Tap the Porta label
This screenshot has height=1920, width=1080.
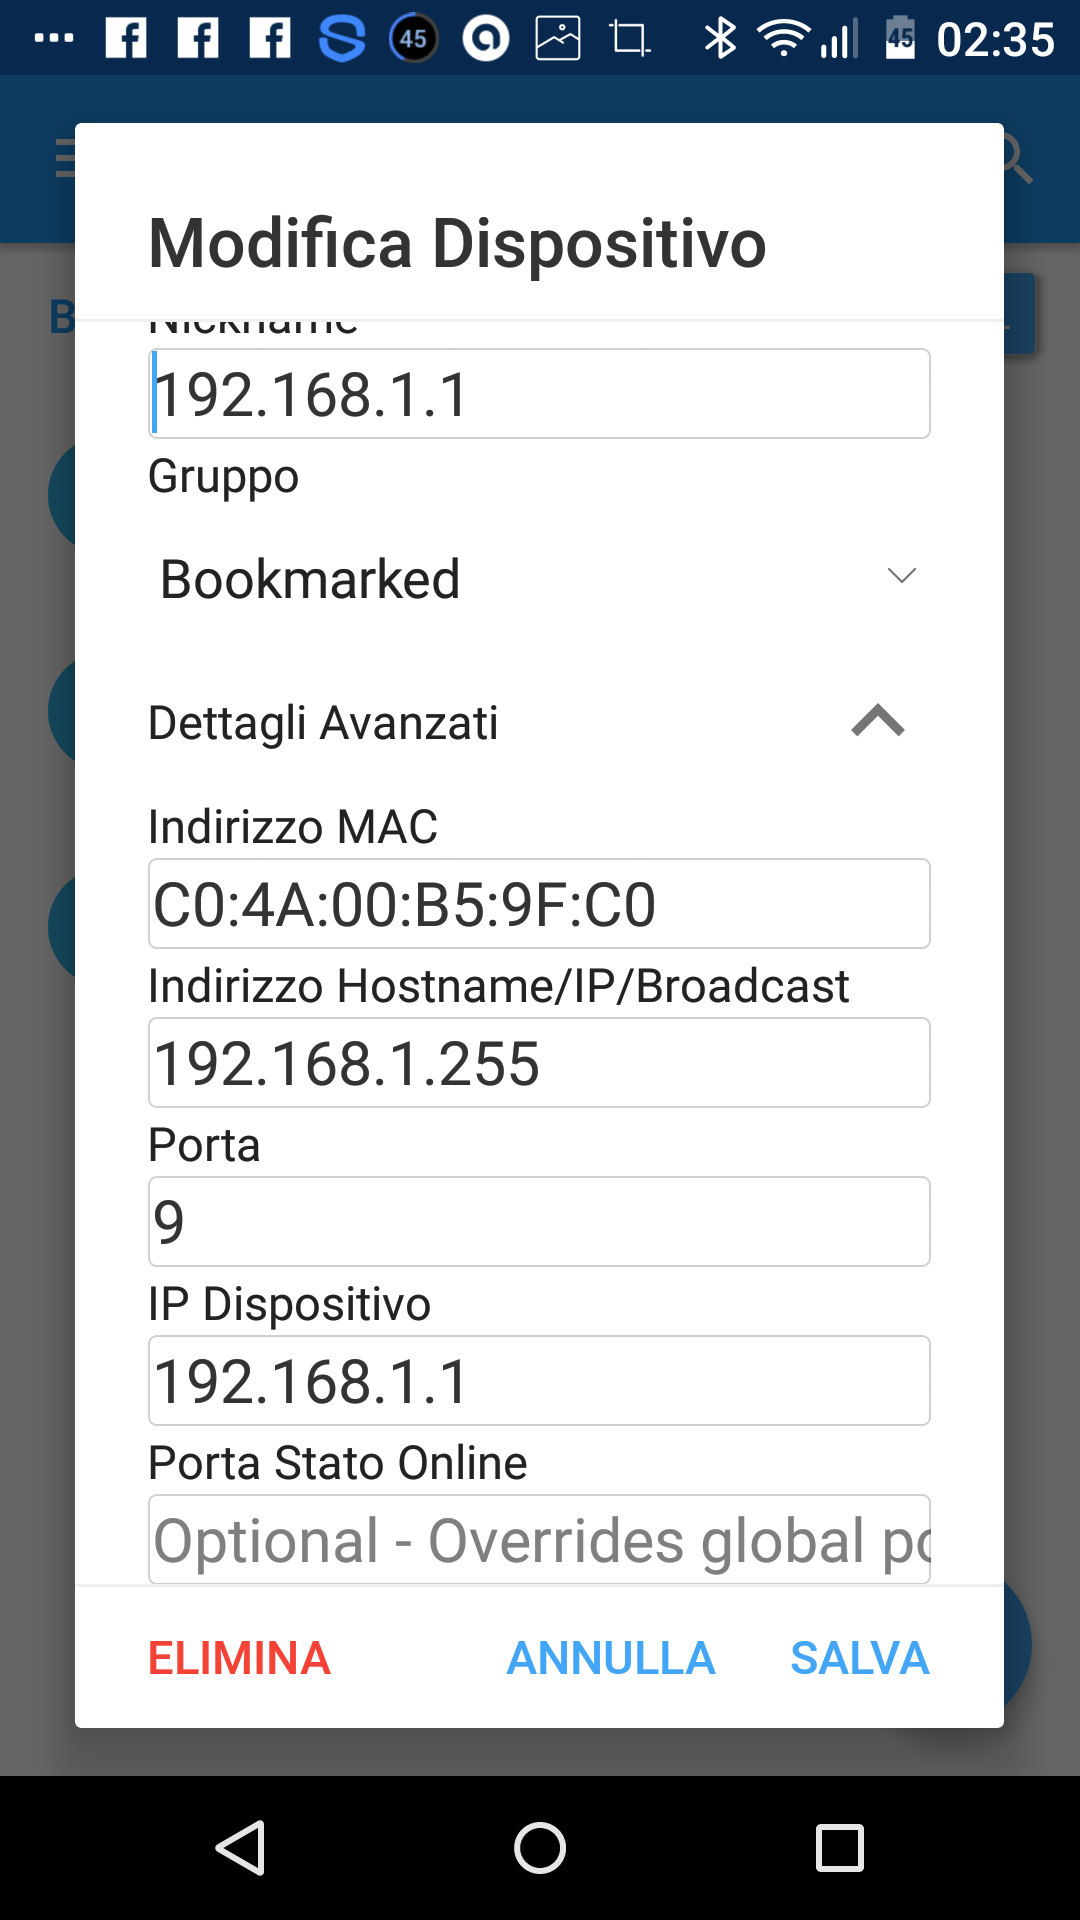[x=204, y=1145]
